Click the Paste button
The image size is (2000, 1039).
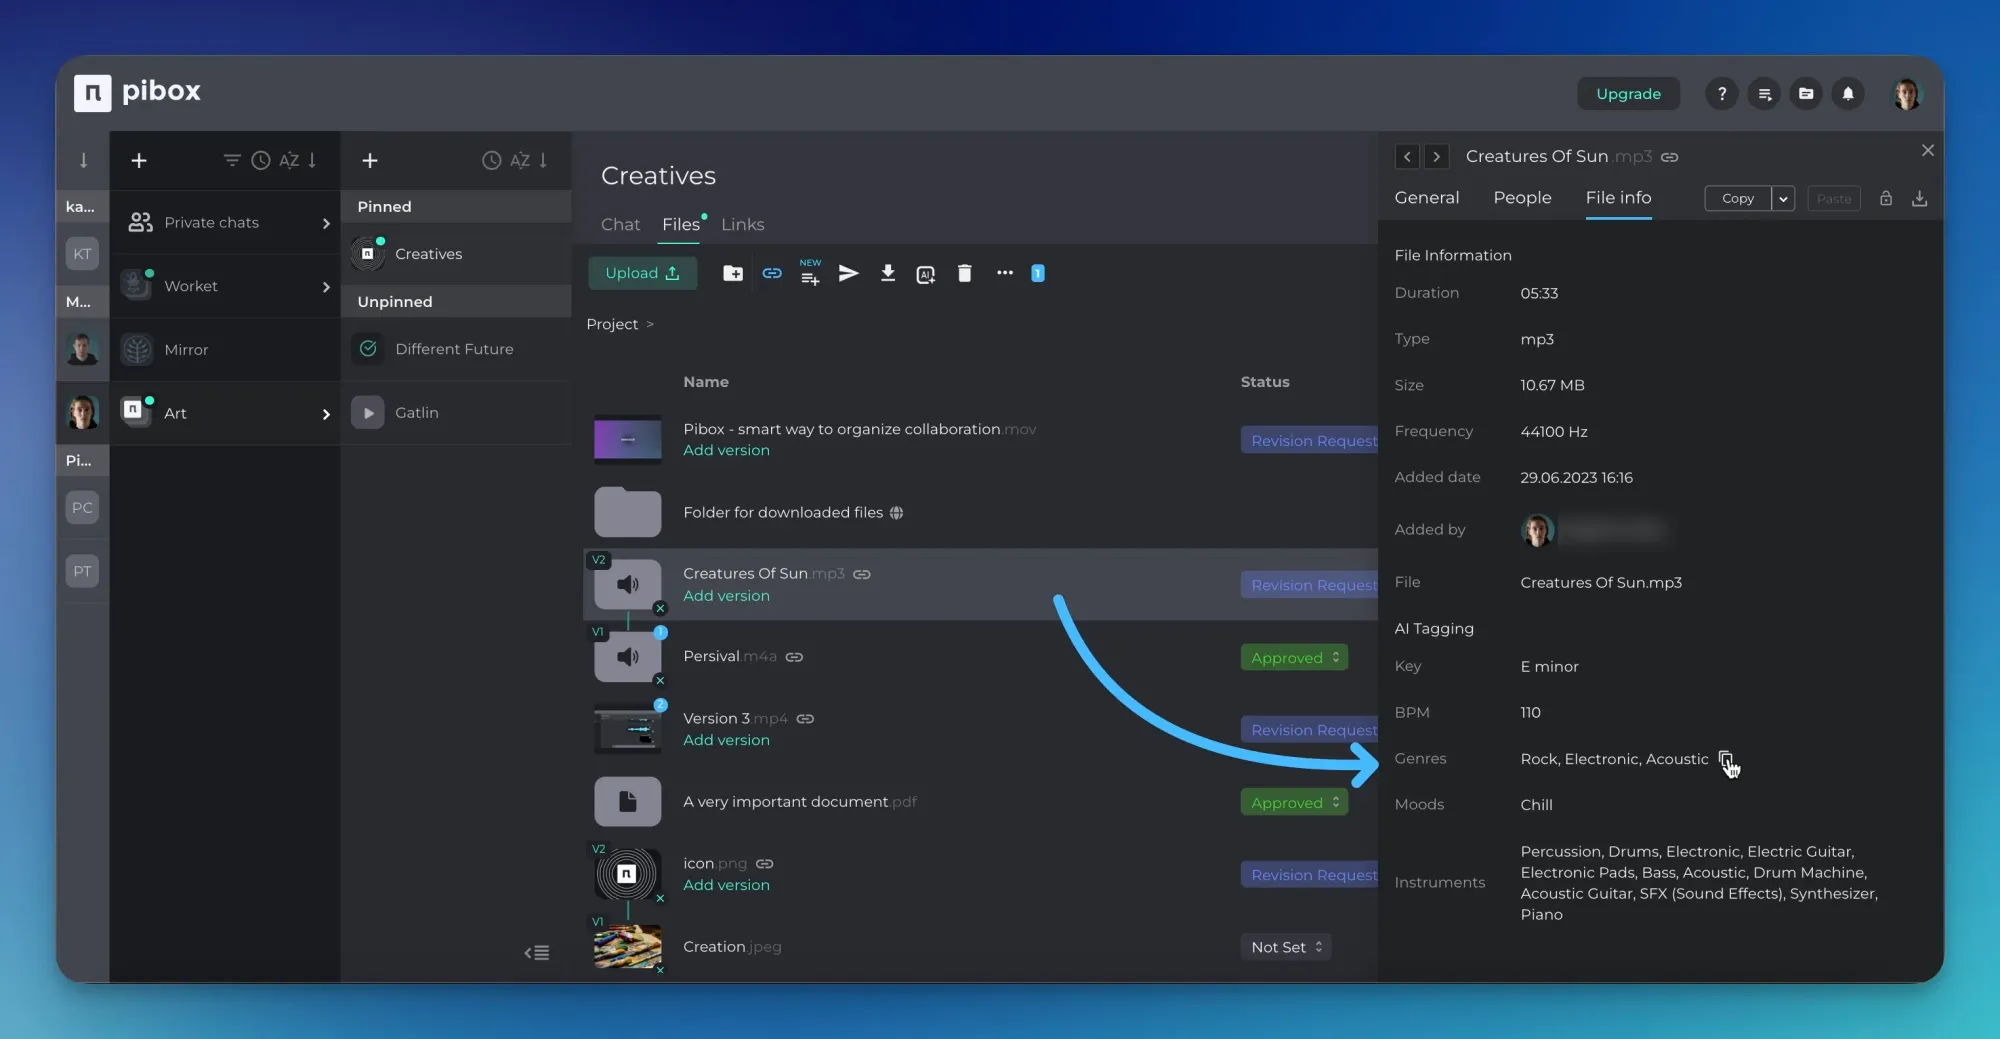click(1834, 198)
